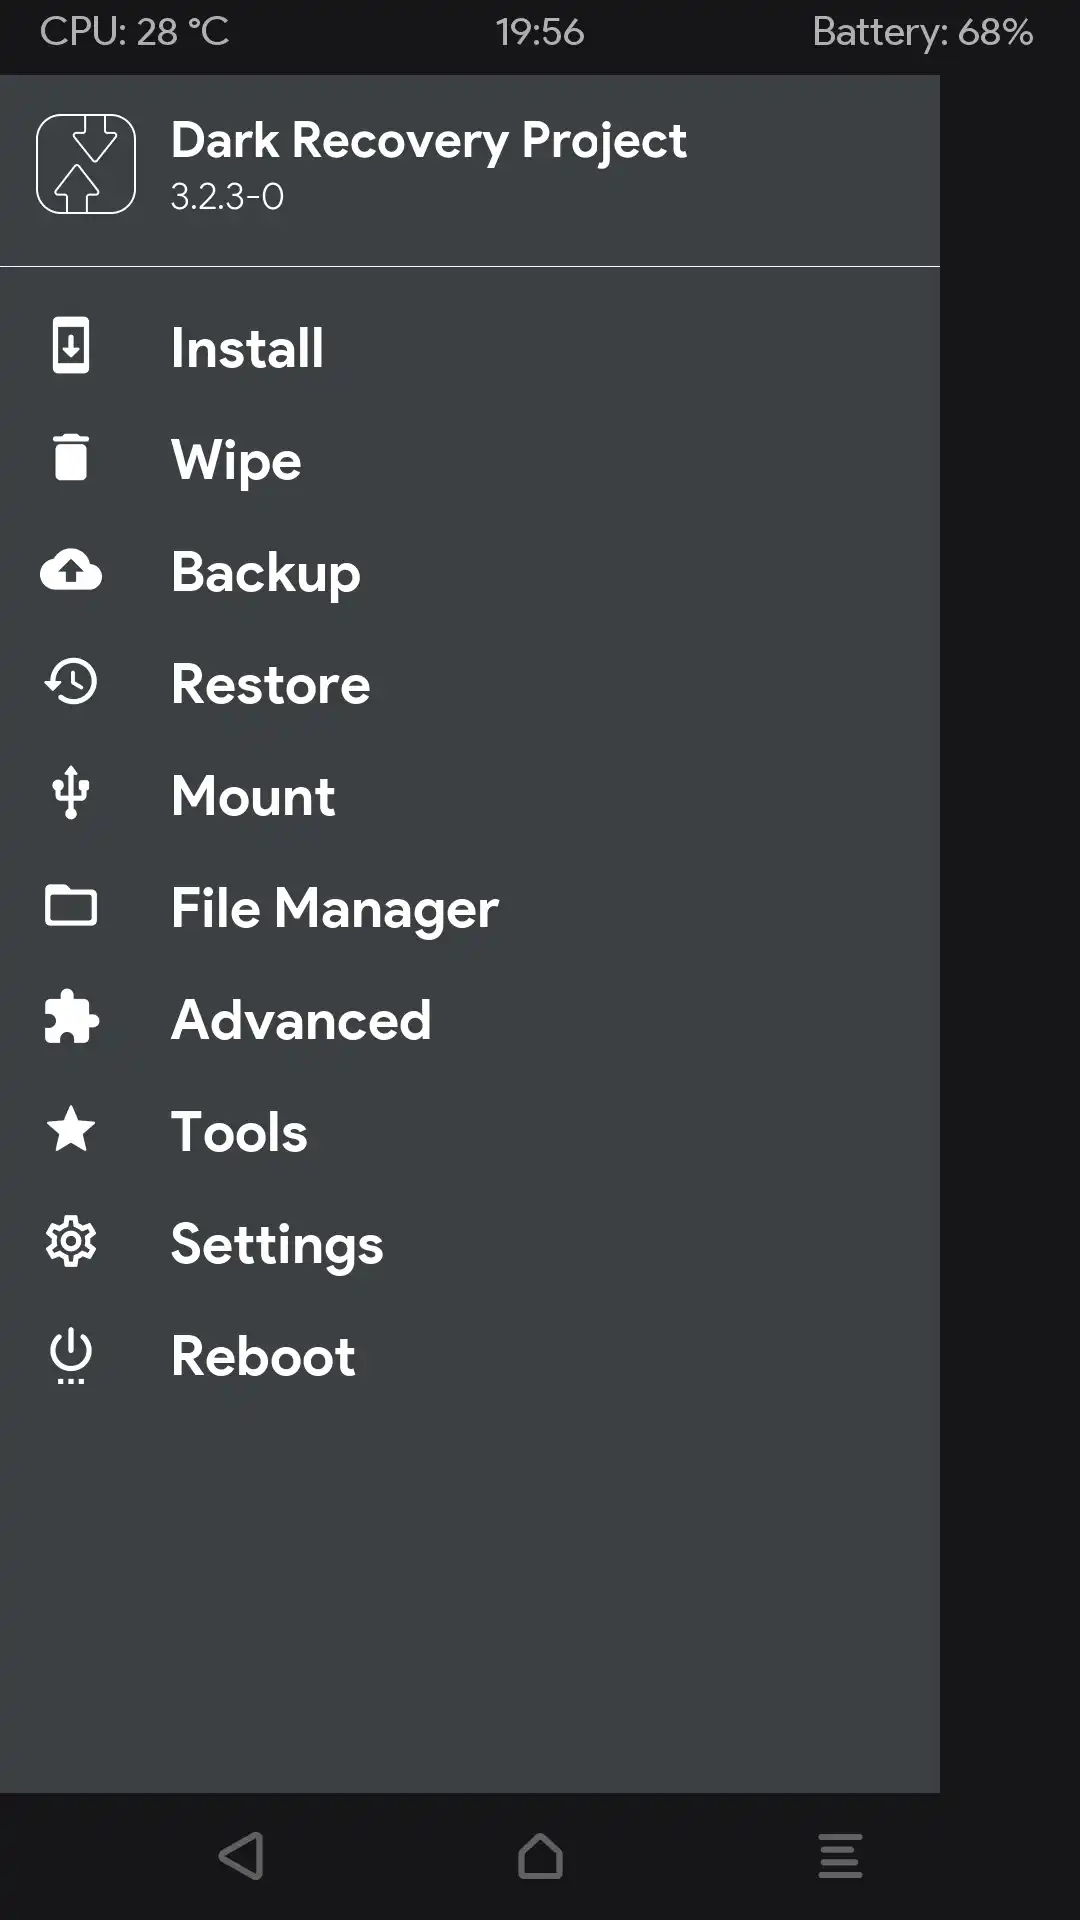The image size is (1080, 1920).
Task: Tap the Mount USB icon
Action: click(71, 794)
